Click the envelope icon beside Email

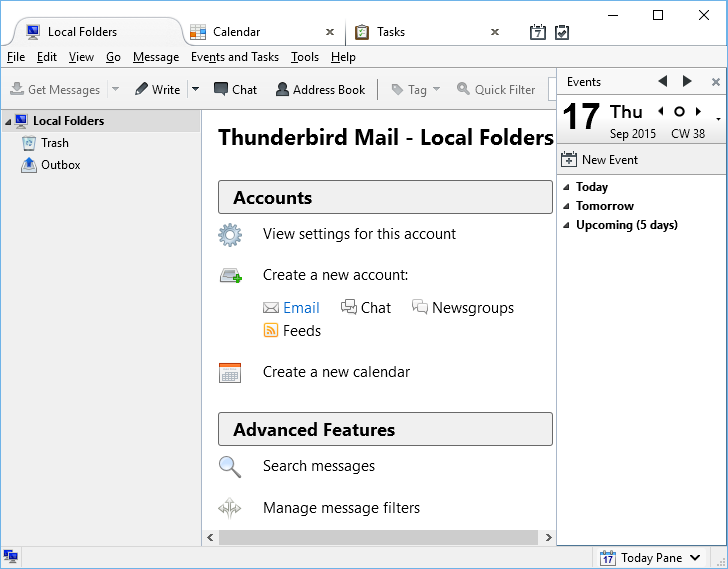[x=271, y=308]
